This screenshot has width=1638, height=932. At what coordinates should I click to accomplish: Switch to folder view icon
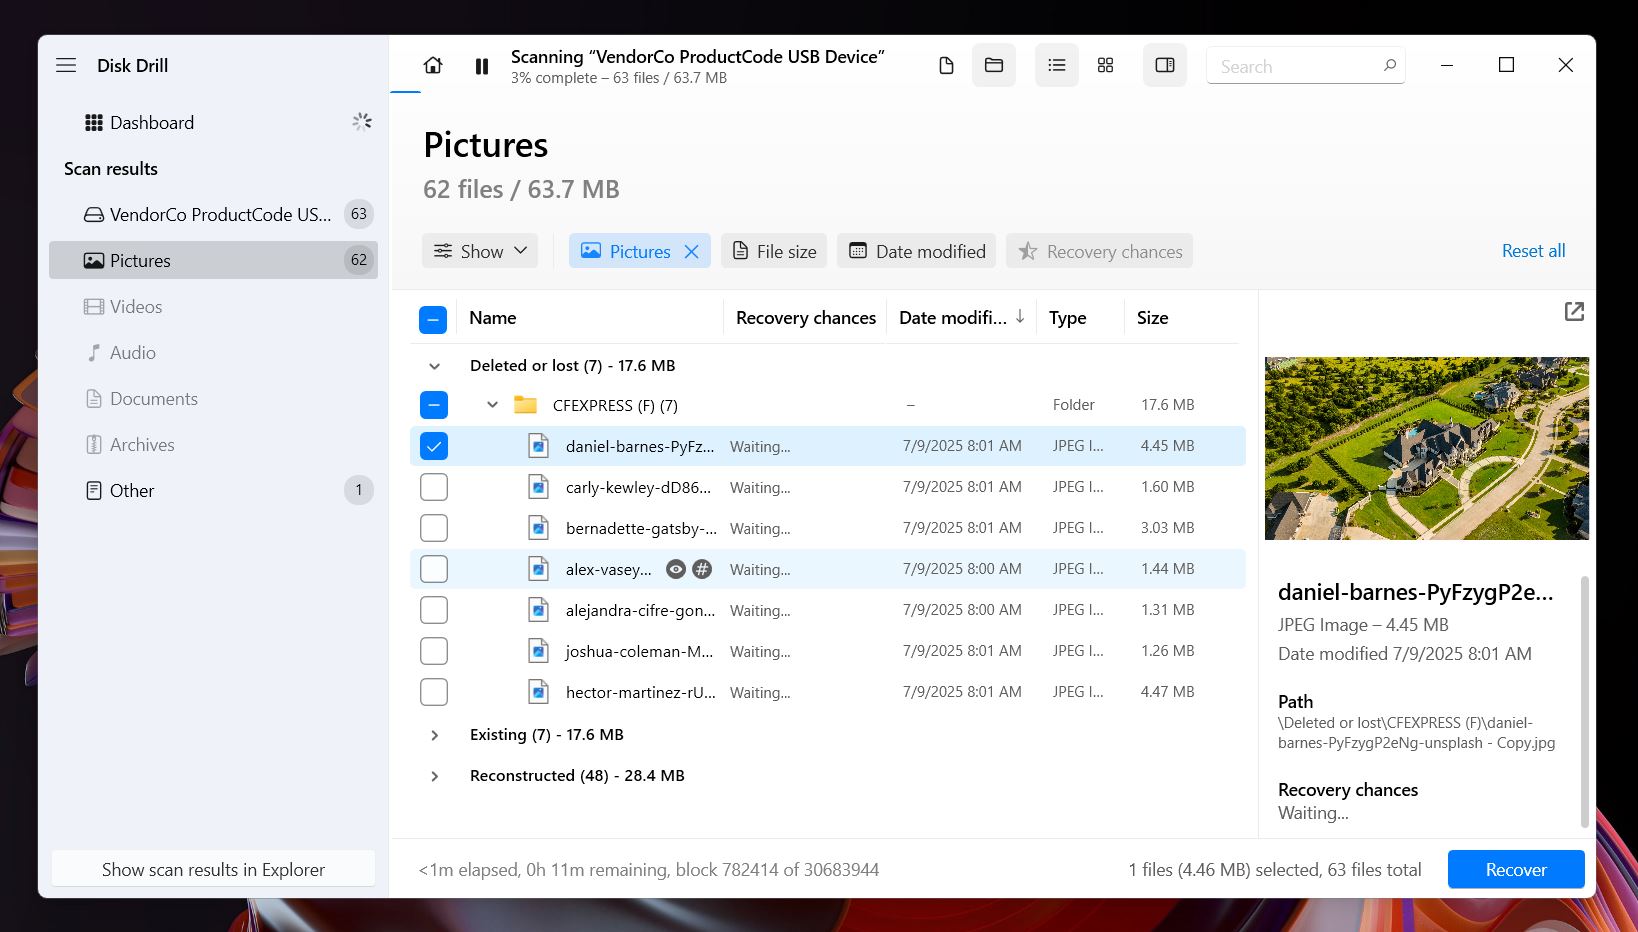[994, 65]
